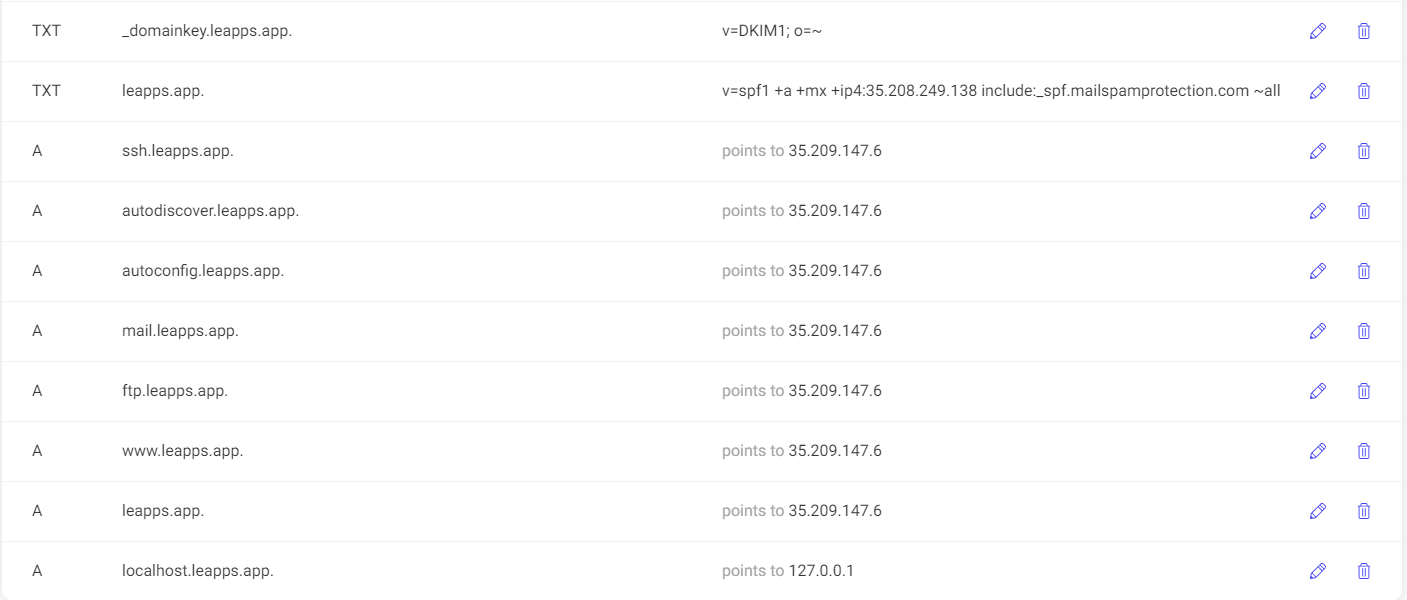
Task: Delete the www.leapps.app A record
Action: tap(1363, 451)
